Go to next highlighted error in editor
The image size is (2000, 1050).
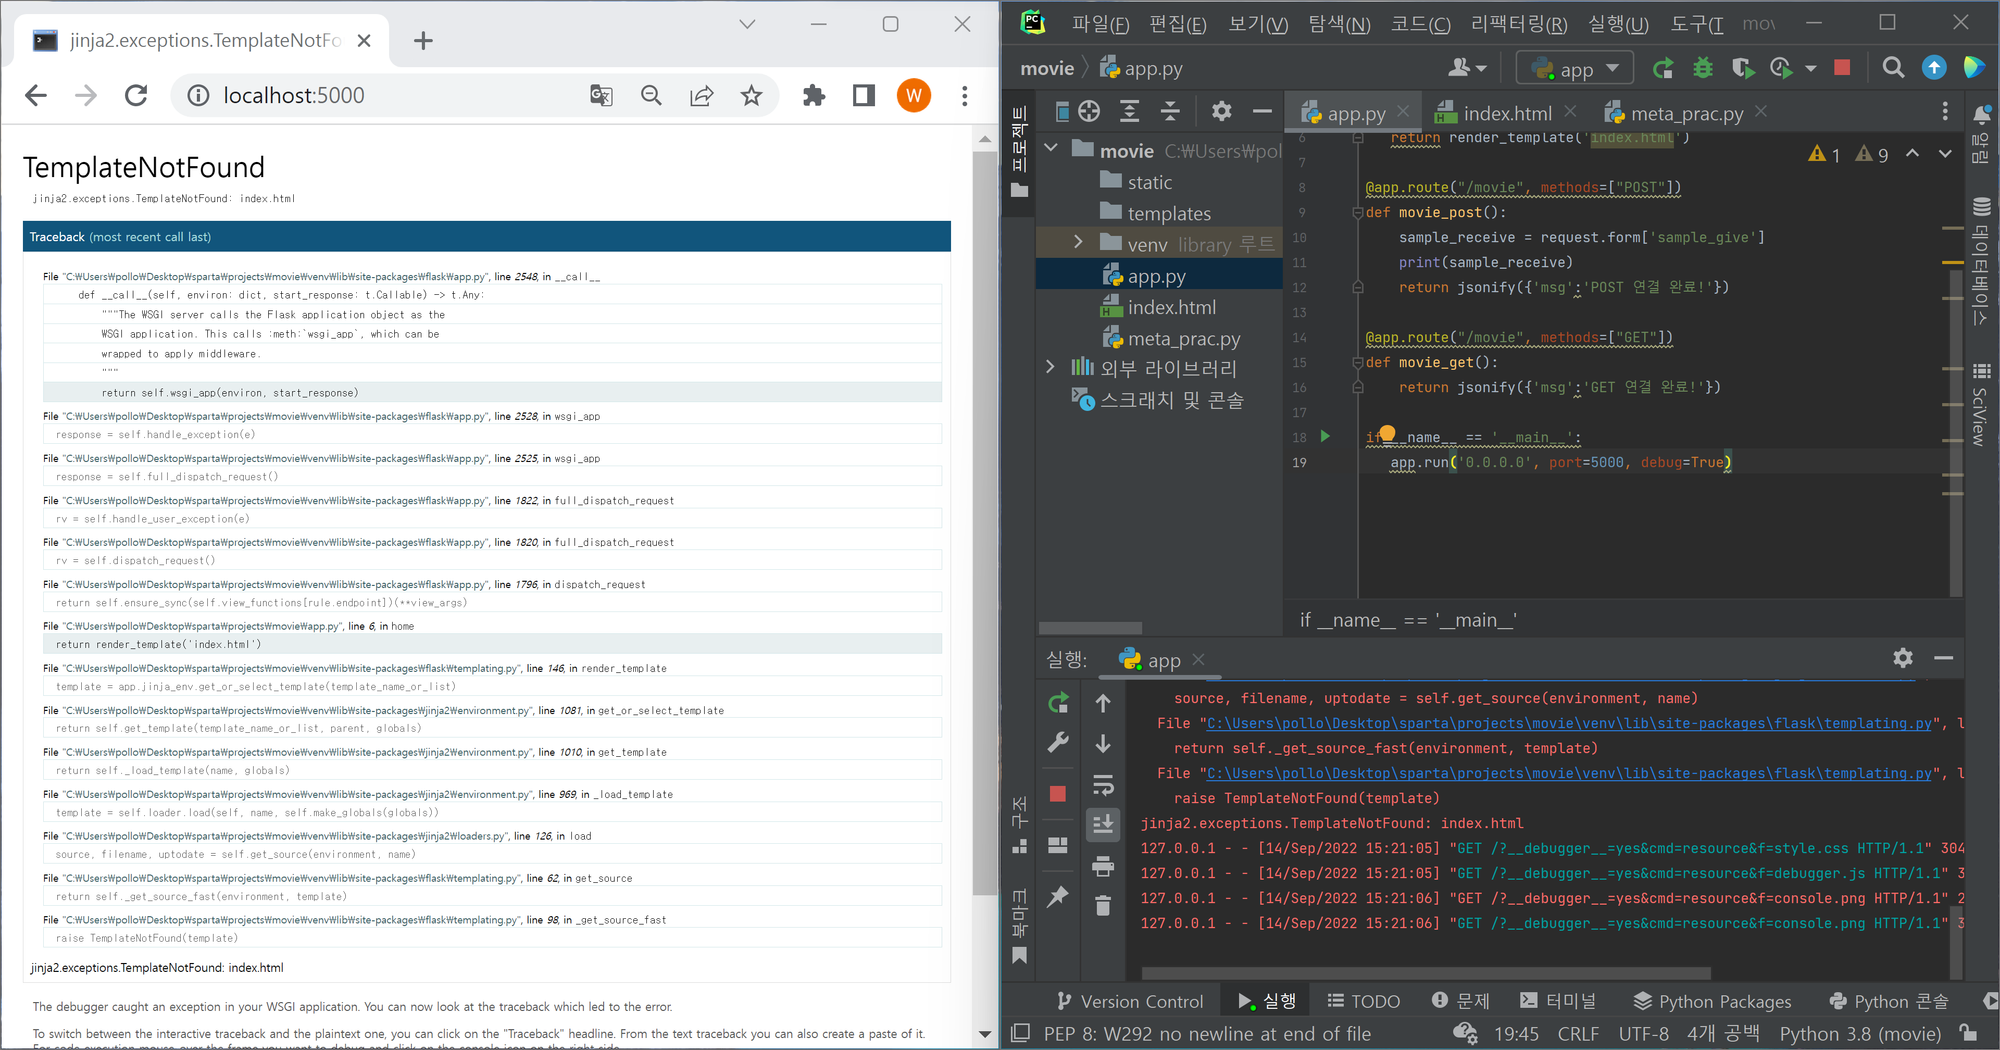coord(1945,154)
